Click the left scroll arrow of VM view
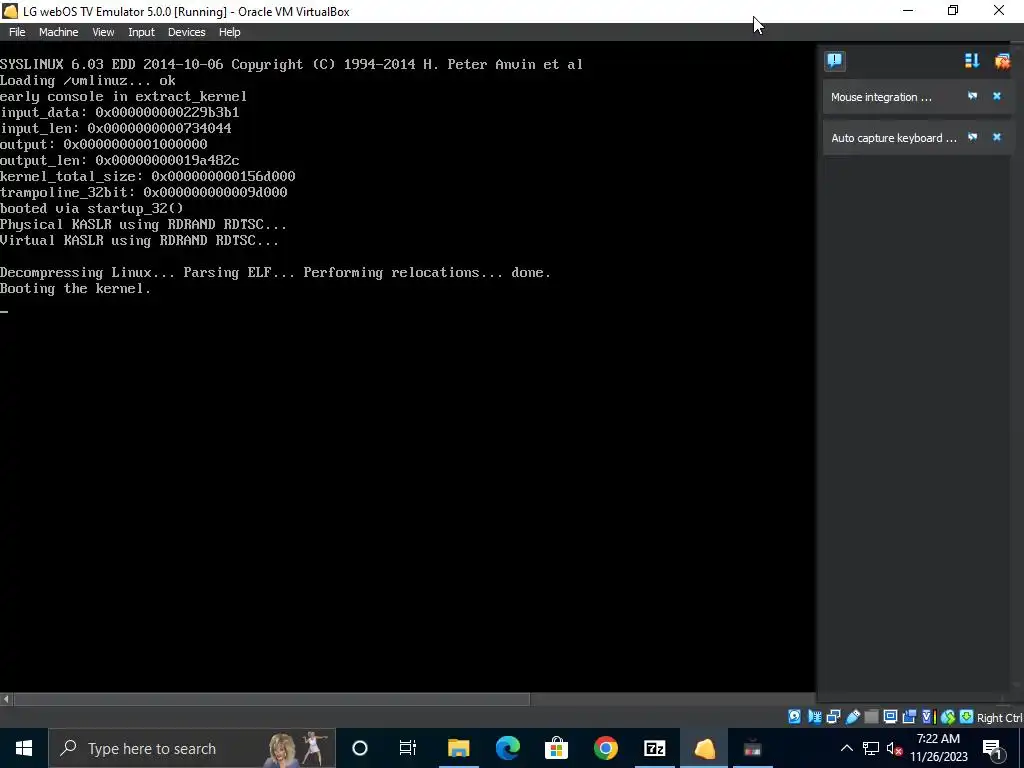The height and width of the screenshot is (768, 1024). [6, 699]
